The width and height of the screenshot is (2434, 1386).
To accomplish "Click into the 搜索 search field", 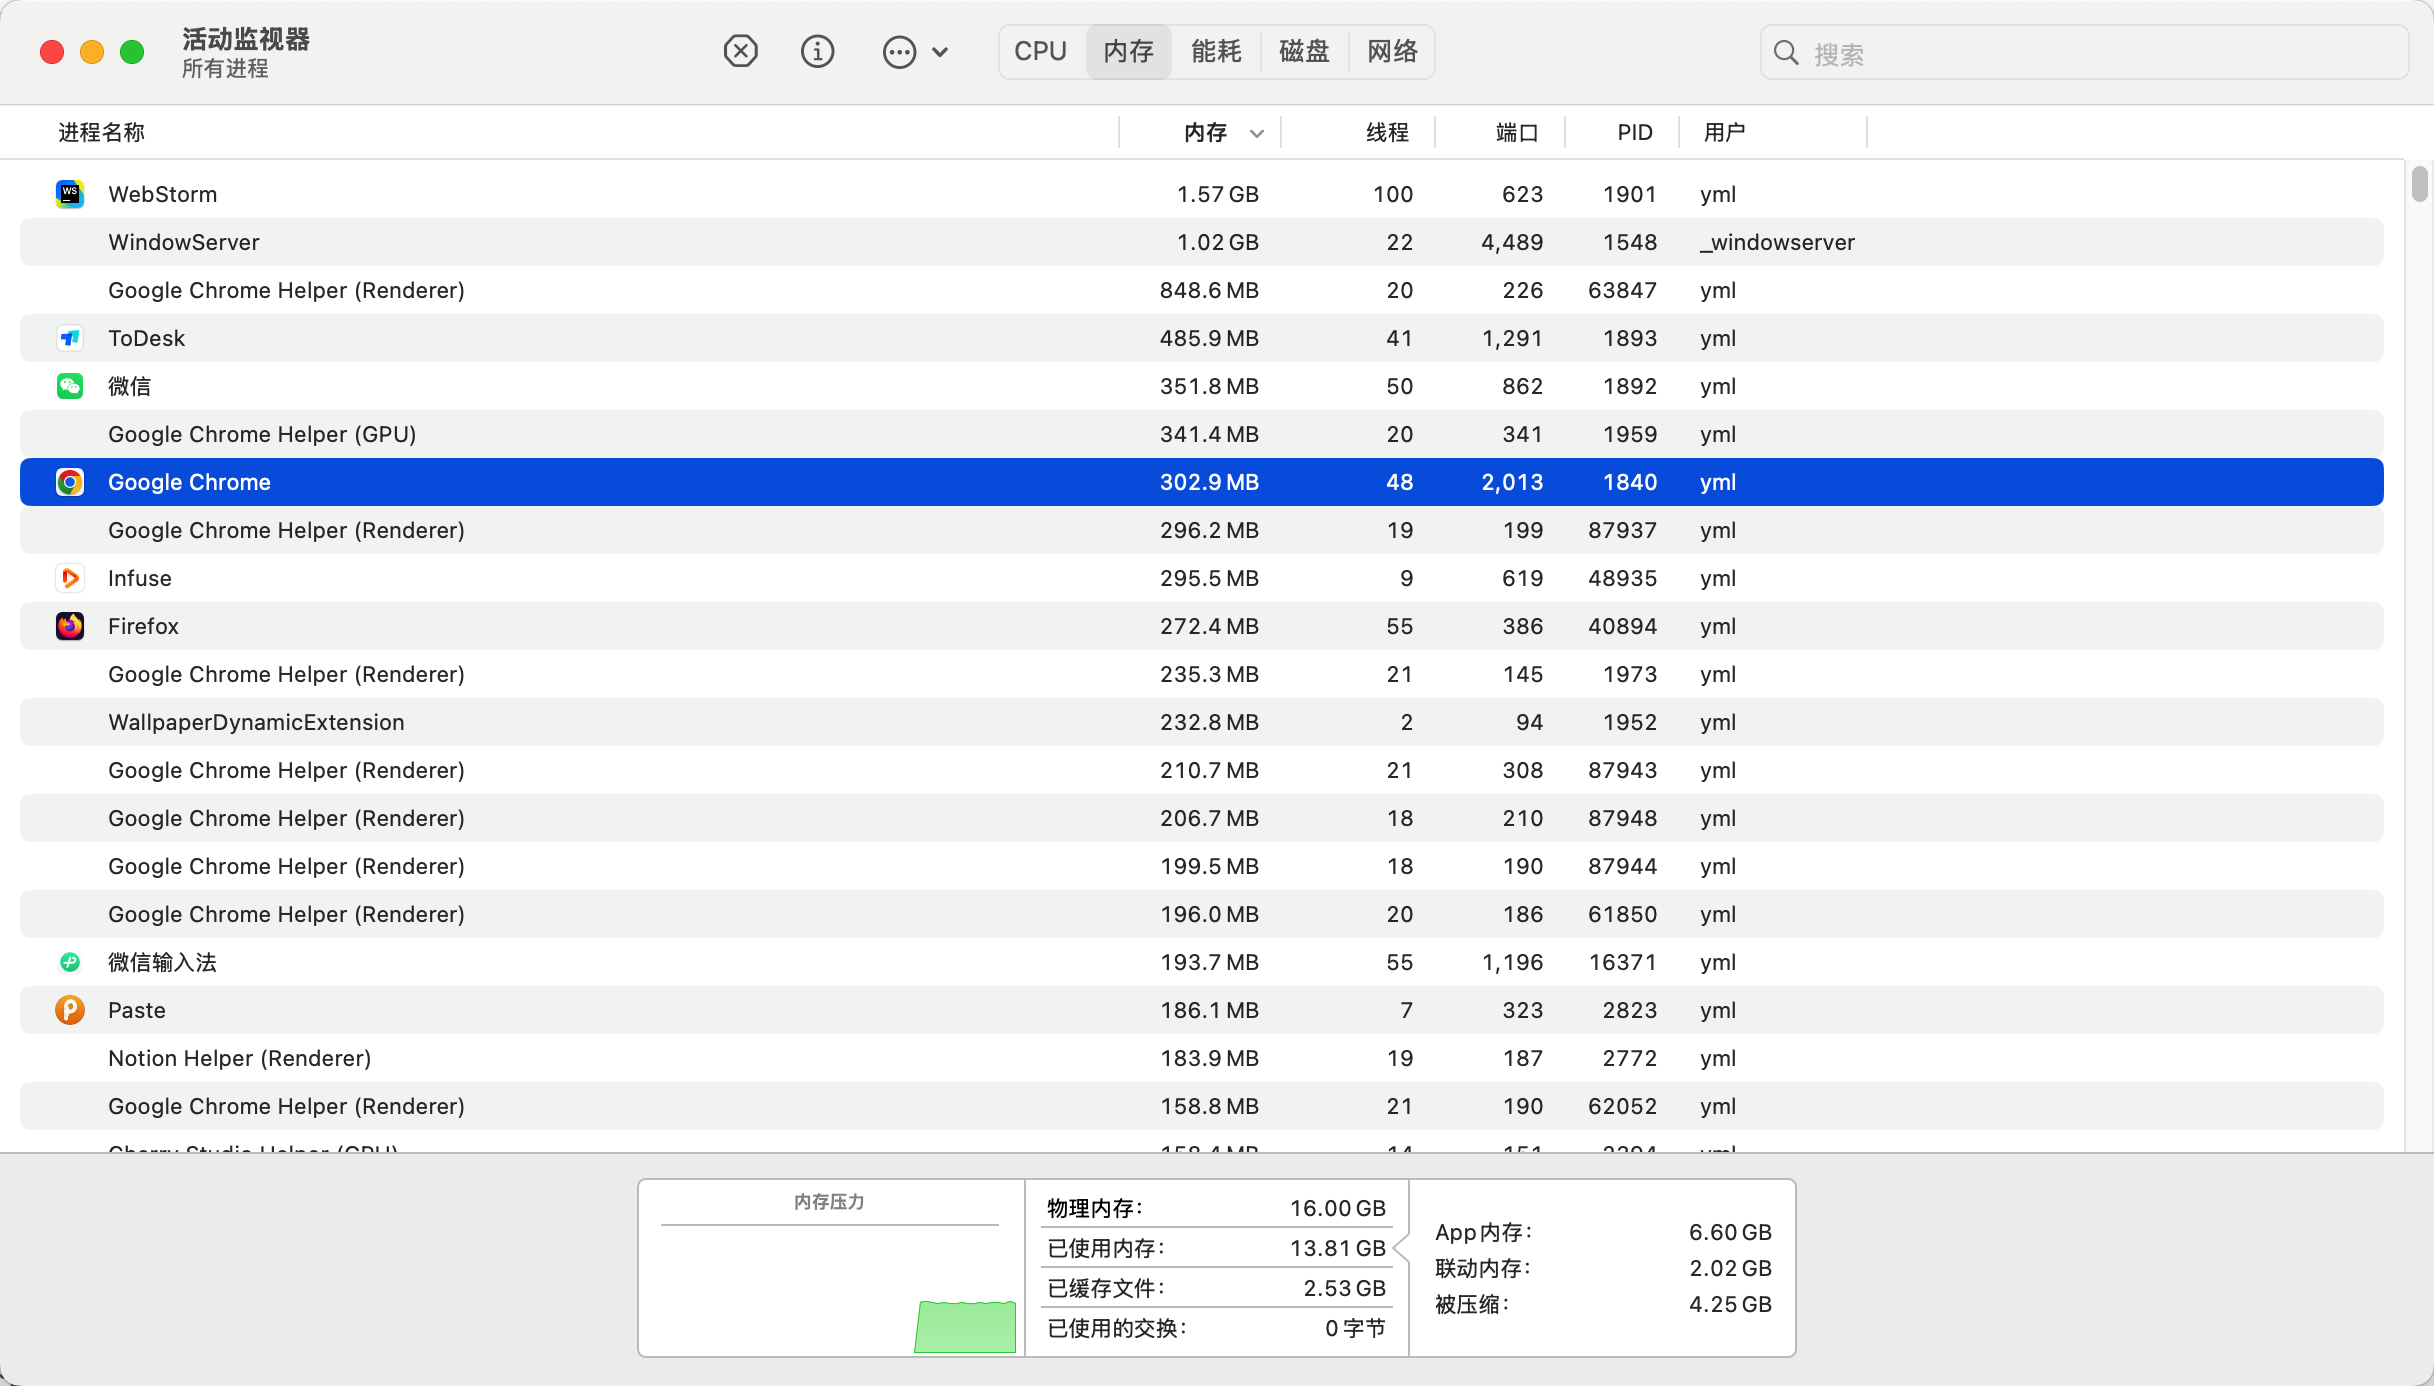I will pyautogui.click(x=2084, y=53).
